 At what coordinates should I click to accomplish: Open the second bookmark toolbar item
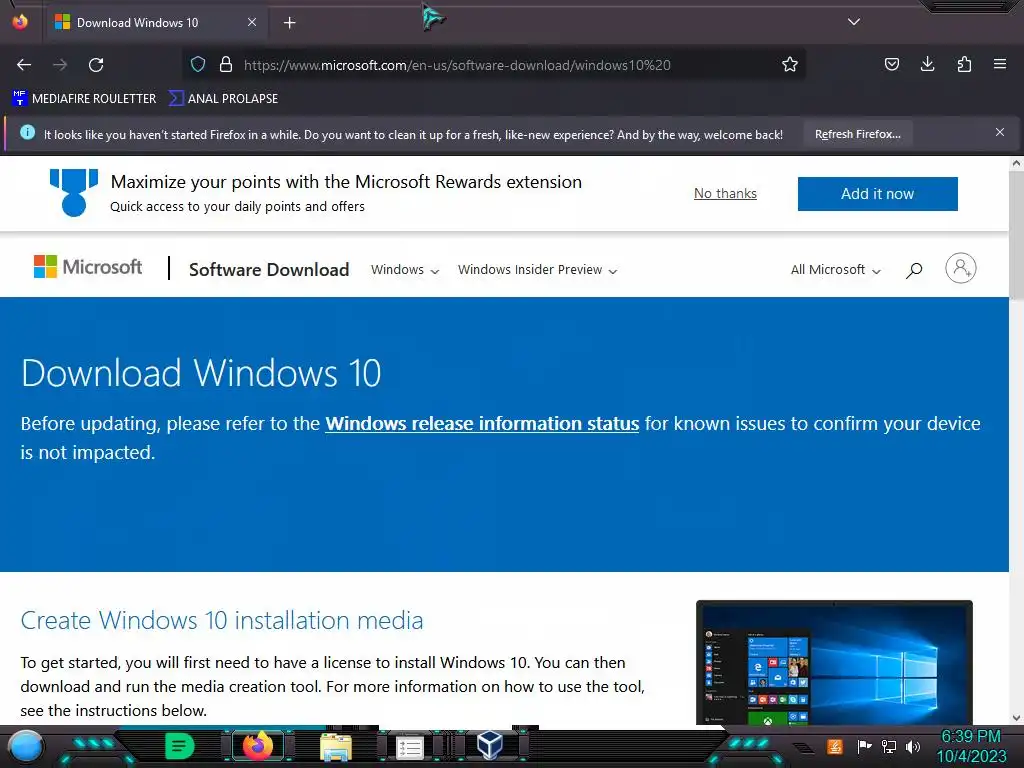click(223, 99)
